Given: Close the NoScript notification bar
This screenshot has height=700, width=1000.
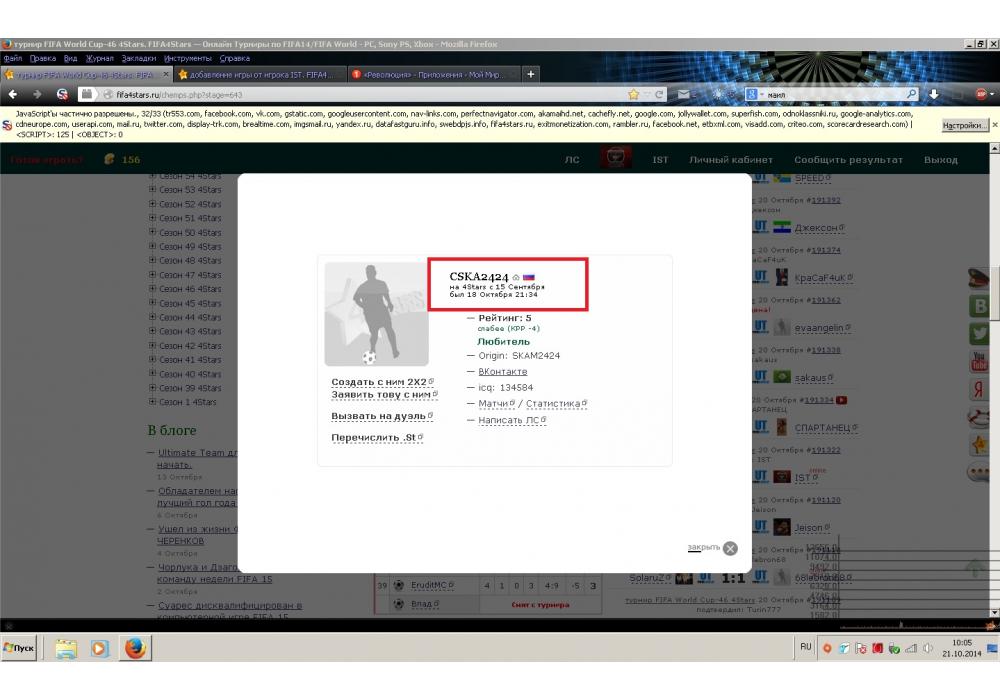Looking at the screenshot, I should click(x=994, y=125).
